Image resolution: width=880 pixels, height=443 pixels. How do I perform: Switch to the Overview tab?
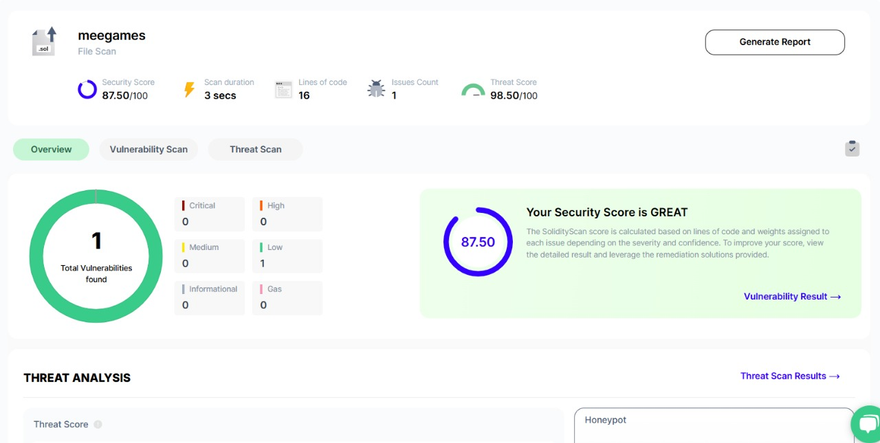[51, 149]
